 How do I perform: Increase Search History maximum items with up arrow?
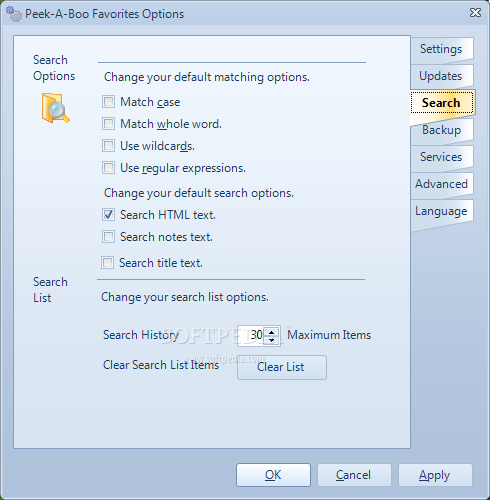(x=272, y=332)
